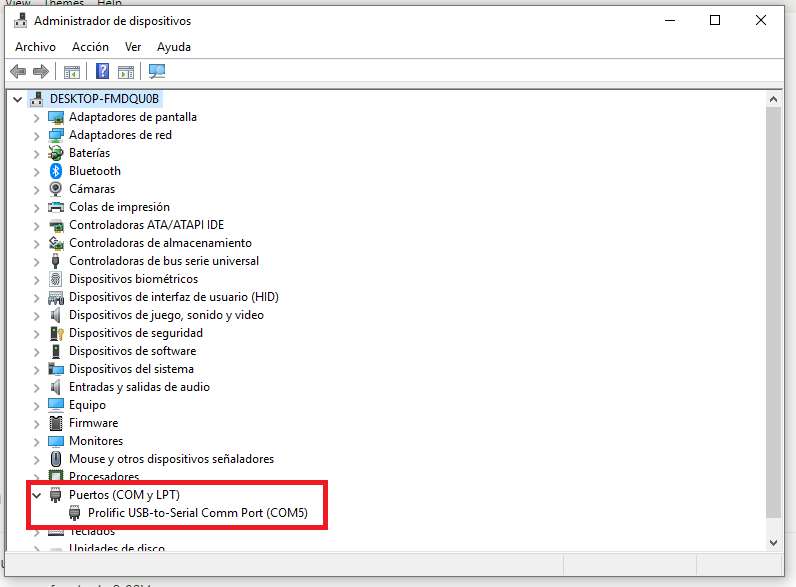The width and height of the screenshot is (796, 587).
Task: Click the Back arrow toolbar icon
Action: (x=18, y=71)
